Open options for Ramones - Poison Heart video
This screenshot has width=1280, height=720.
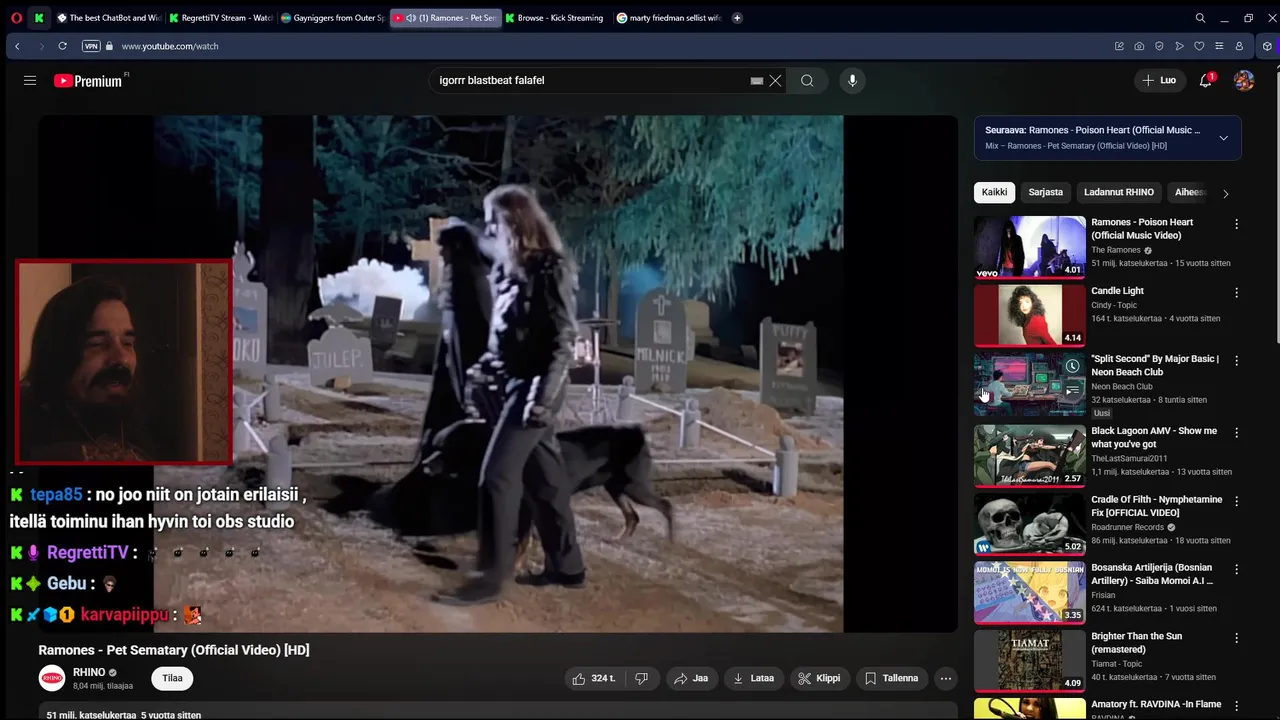pyautogui.click(x=1236, y=224)
